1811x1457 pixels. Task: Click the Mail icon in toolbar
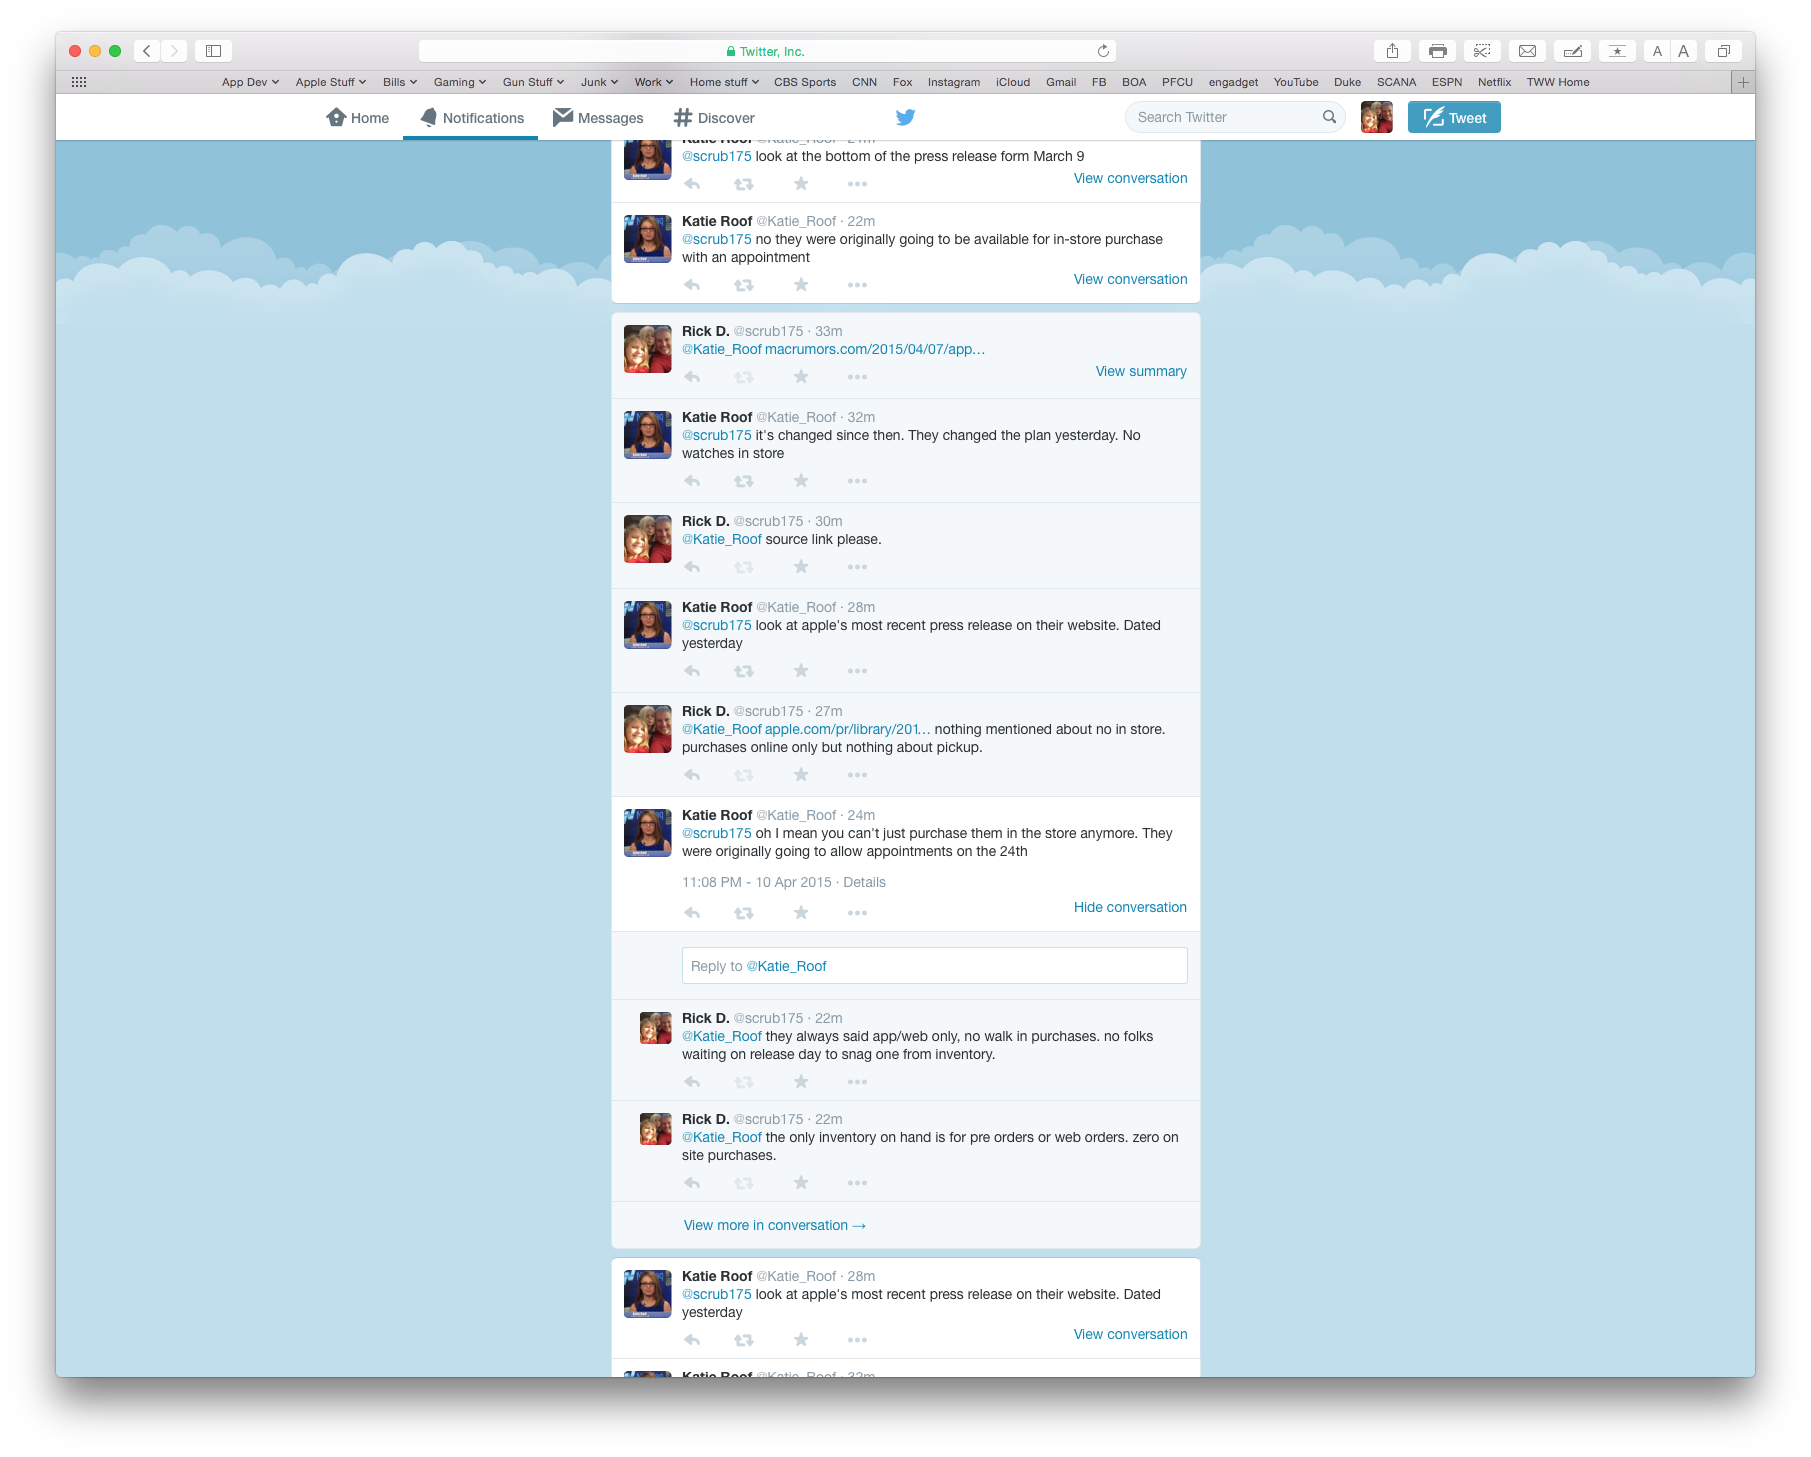1528,51
